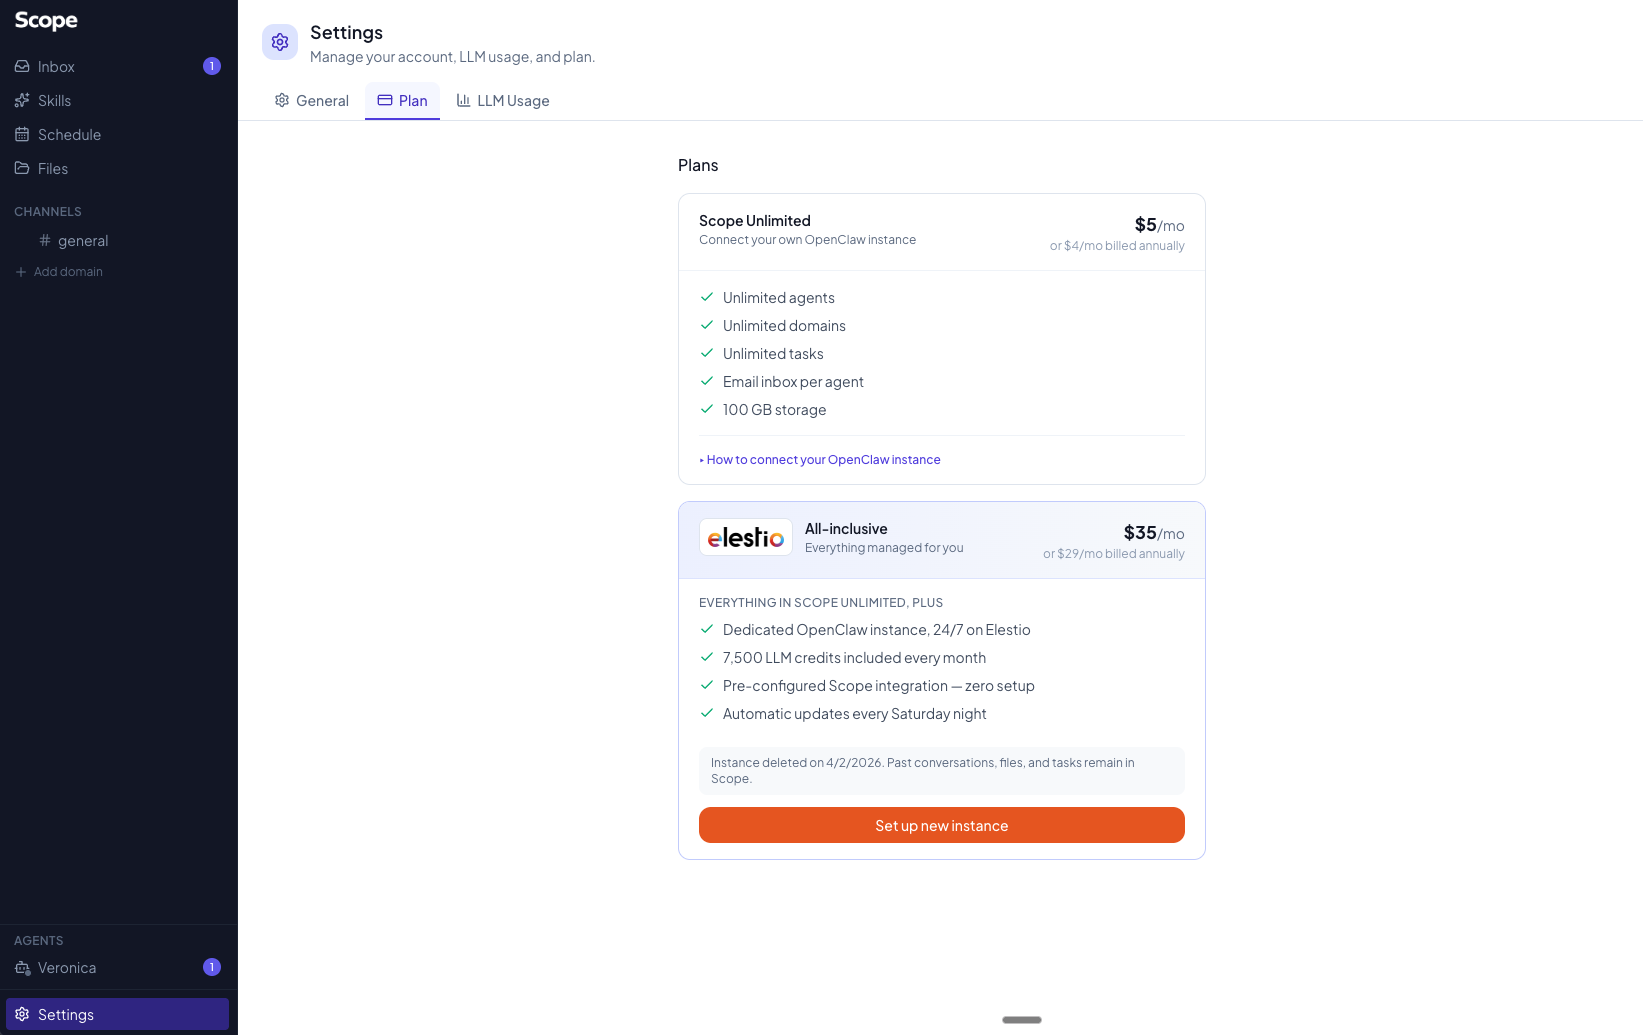Viewport: 1643px width, 1035px height.
Task: Click the bottom horizontal drag handle
Action: (x=1021, y=1020)
